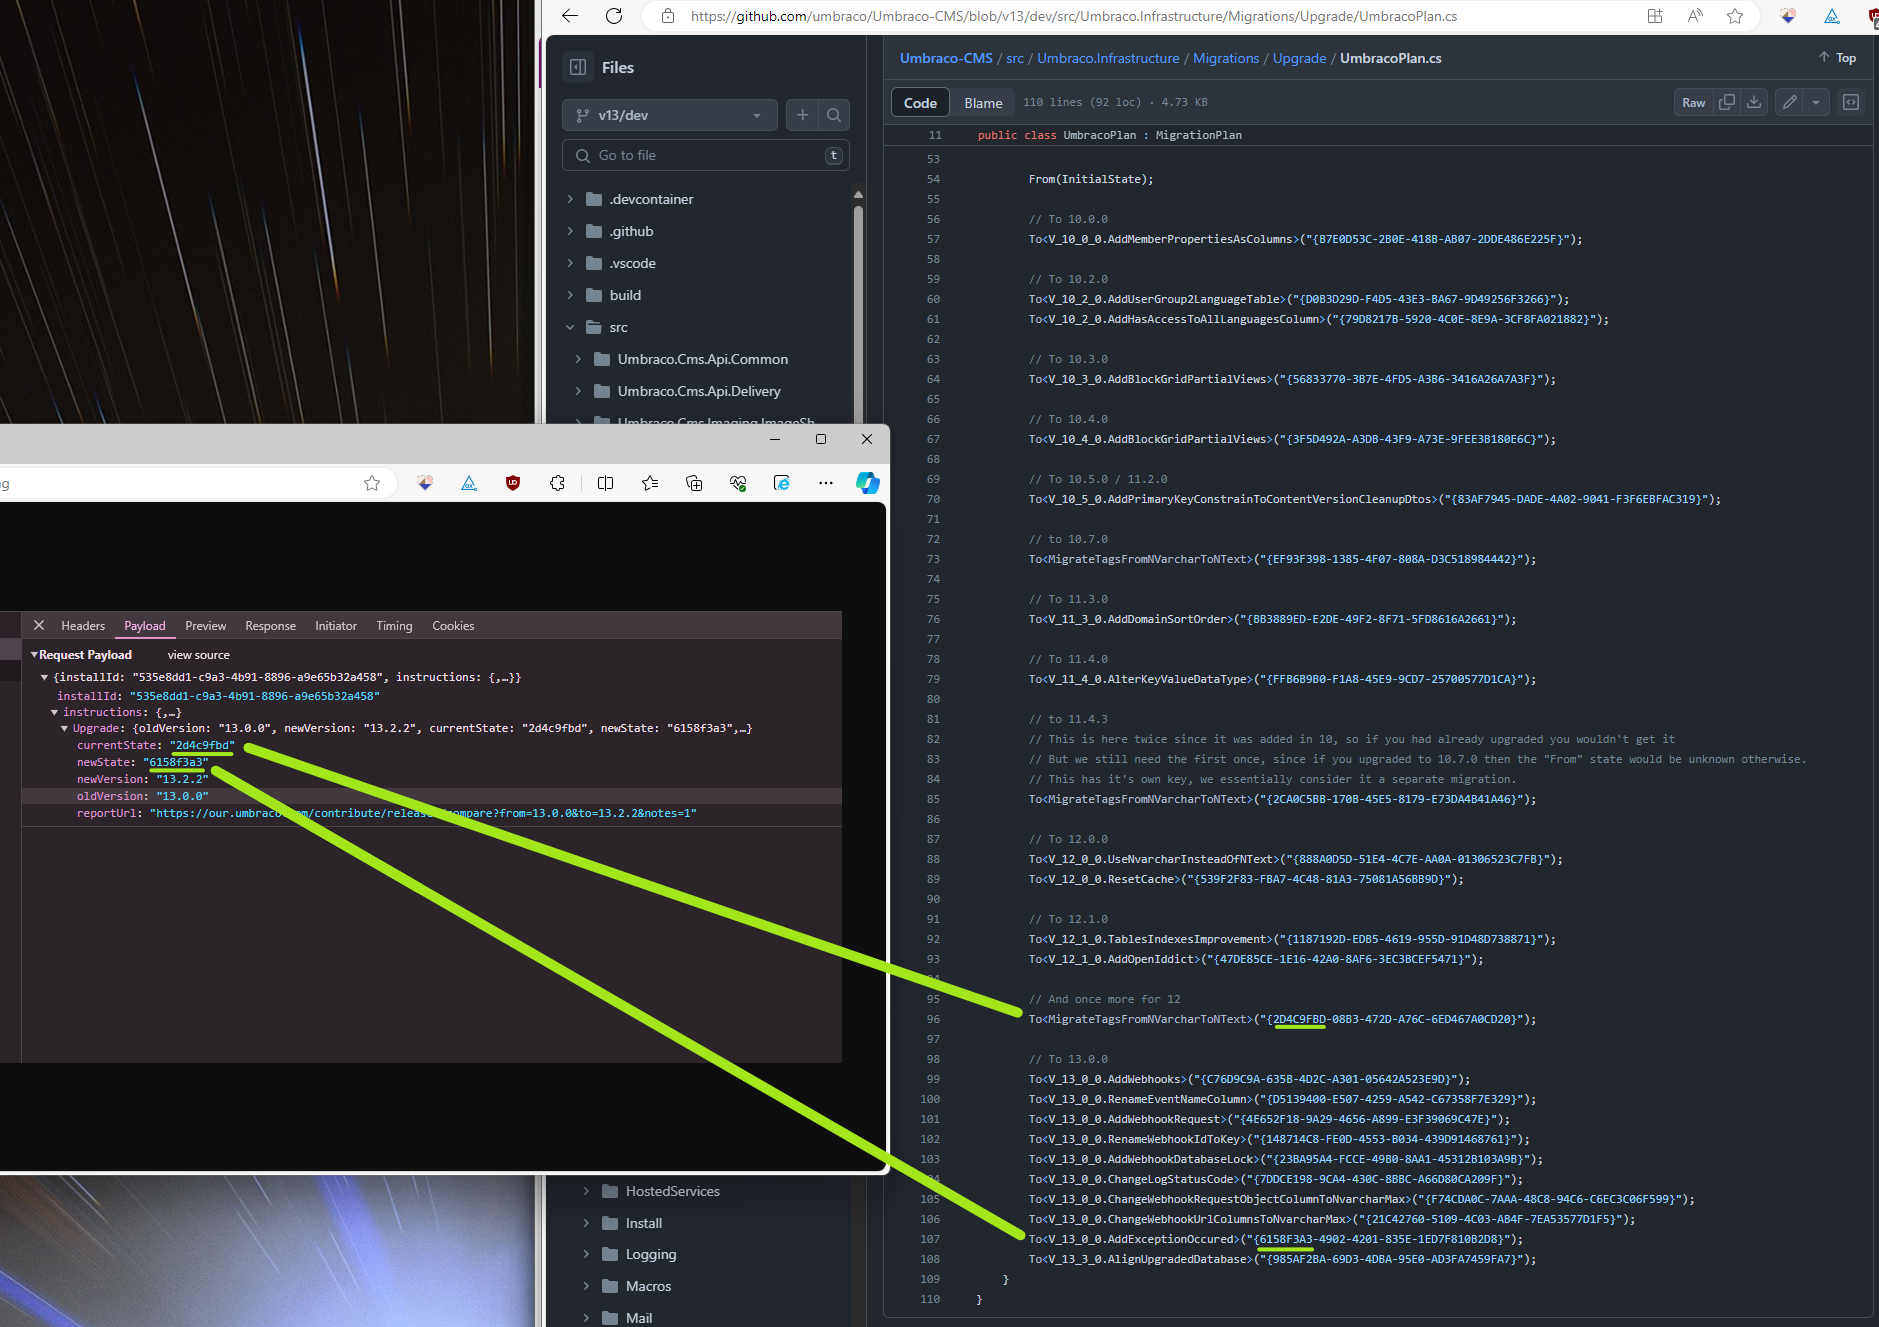Expand Umbraco.Cms.Api.Common folder
The width and height of the screenshot is (1879, 1327).
(x=578, y=359)
